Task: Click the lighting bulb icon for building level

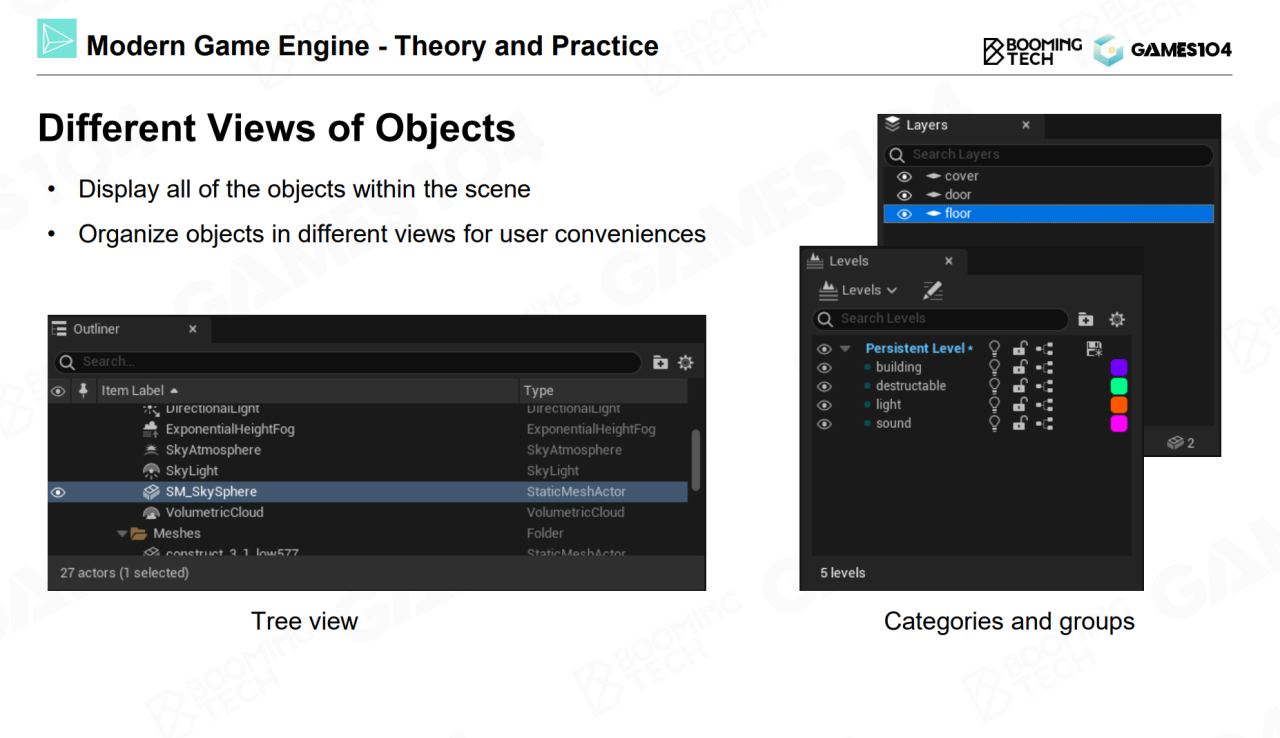Action: point(994,367)
